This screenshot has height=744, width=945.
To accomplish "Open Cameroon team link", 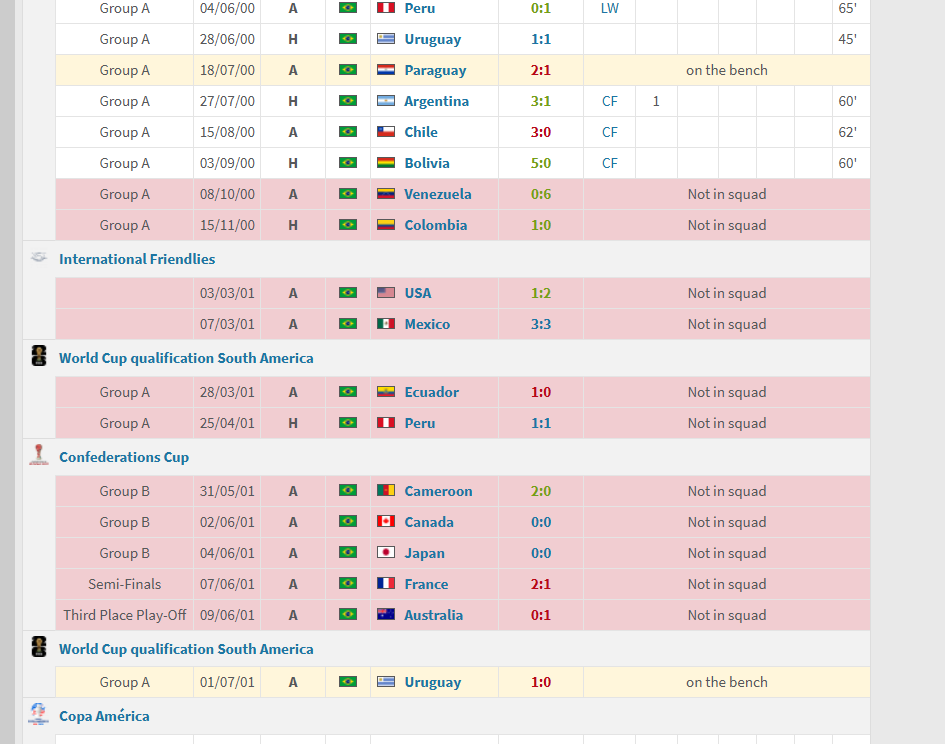I will (x=438, y=491).
